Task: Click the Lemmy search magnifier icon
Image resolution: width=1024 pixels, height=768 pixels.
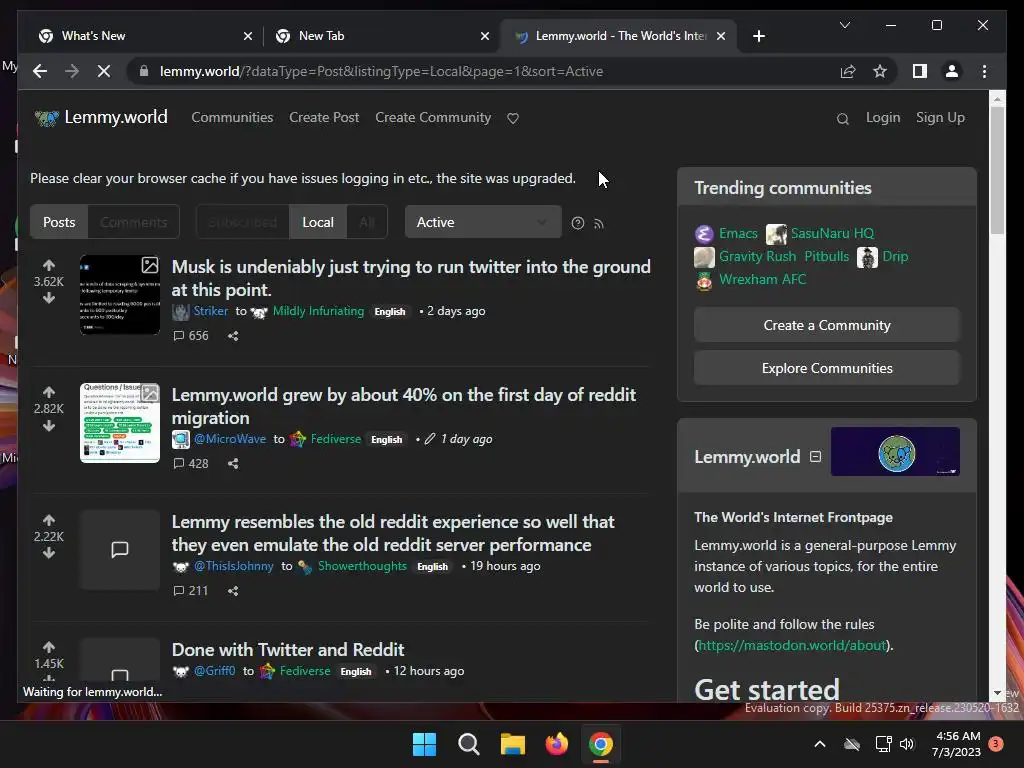Action: pos(842,119)
